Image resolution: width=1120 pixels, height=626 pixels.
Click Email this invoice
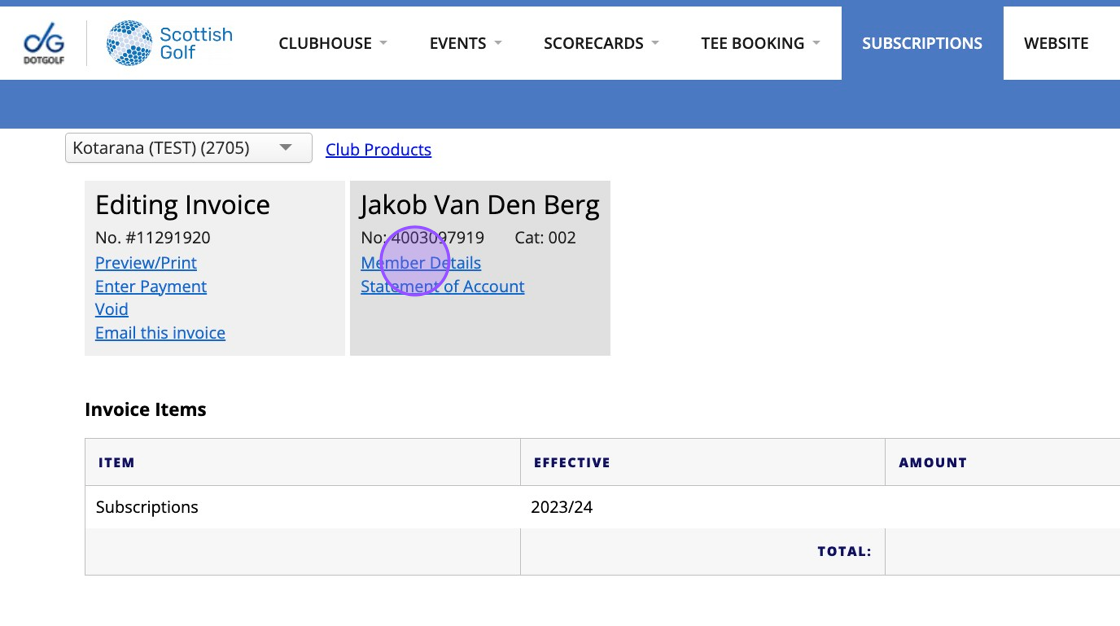pyautogui.click(x=160, y=333)
